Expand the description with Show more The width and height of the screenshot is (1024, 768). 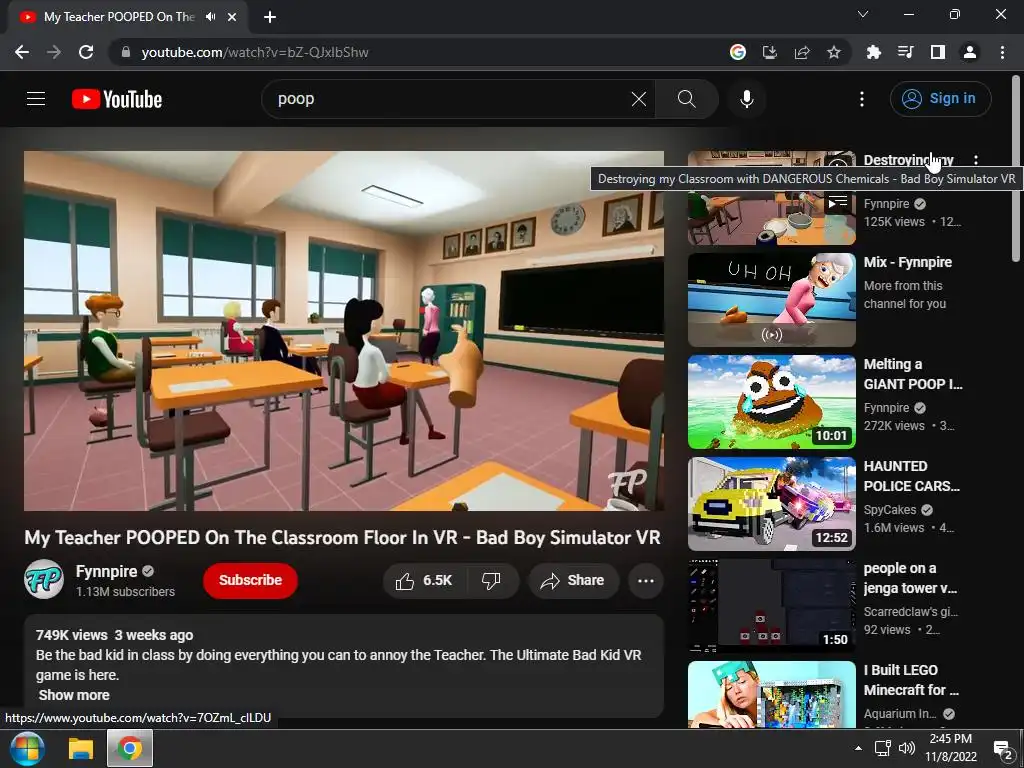coord(74,695)
